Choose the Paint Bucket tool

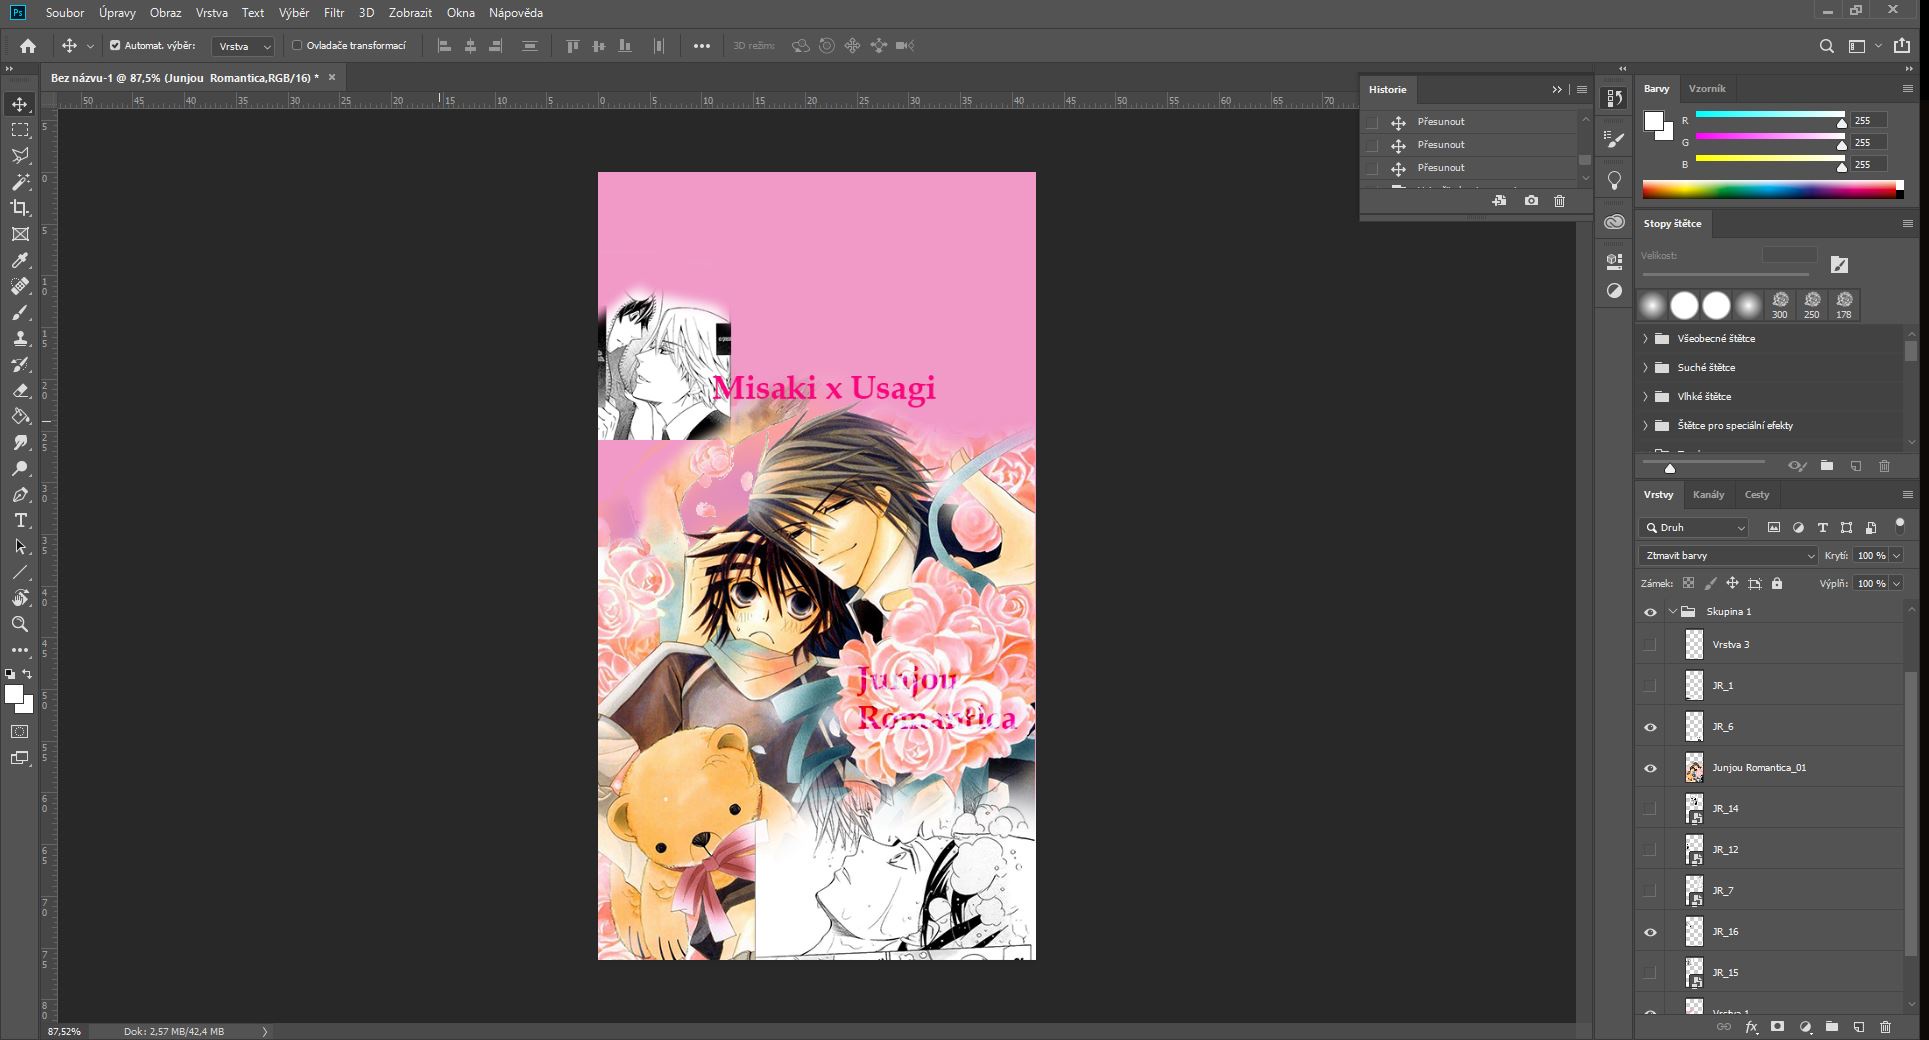point(20,417)
